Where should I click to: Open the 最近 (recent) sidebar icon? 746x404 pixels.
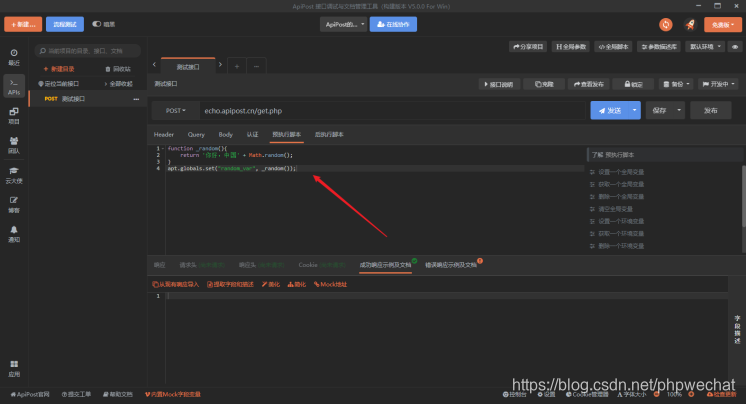14,57
